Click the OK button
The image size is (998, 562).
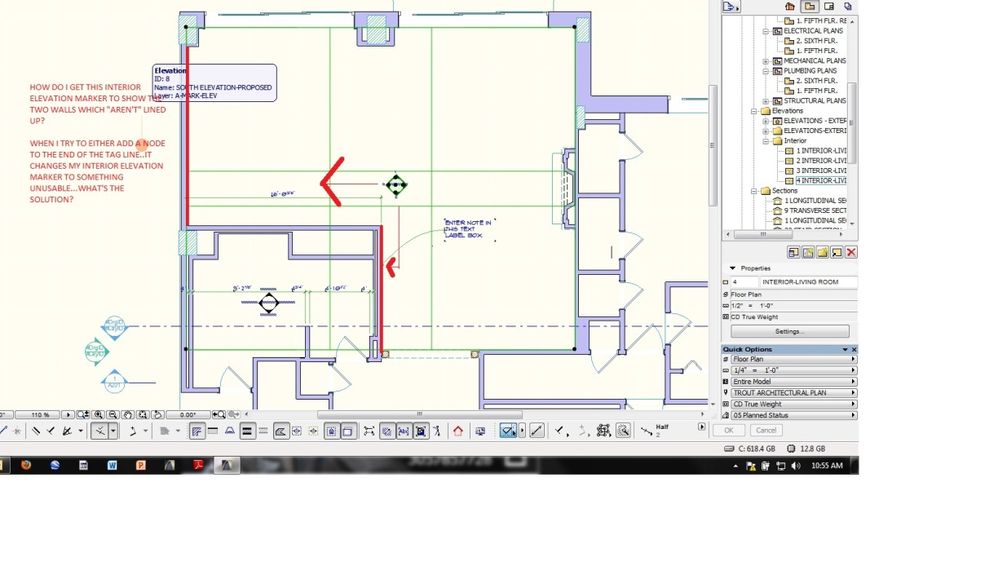click(729, 430)
